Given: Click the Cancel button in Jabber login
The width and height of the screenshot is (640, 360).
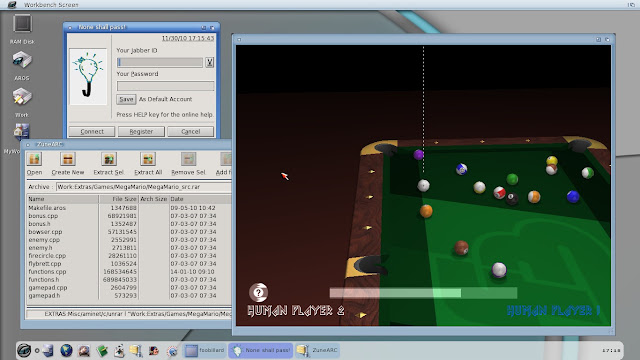Looking at the screenshot, I should click(191, 131).
